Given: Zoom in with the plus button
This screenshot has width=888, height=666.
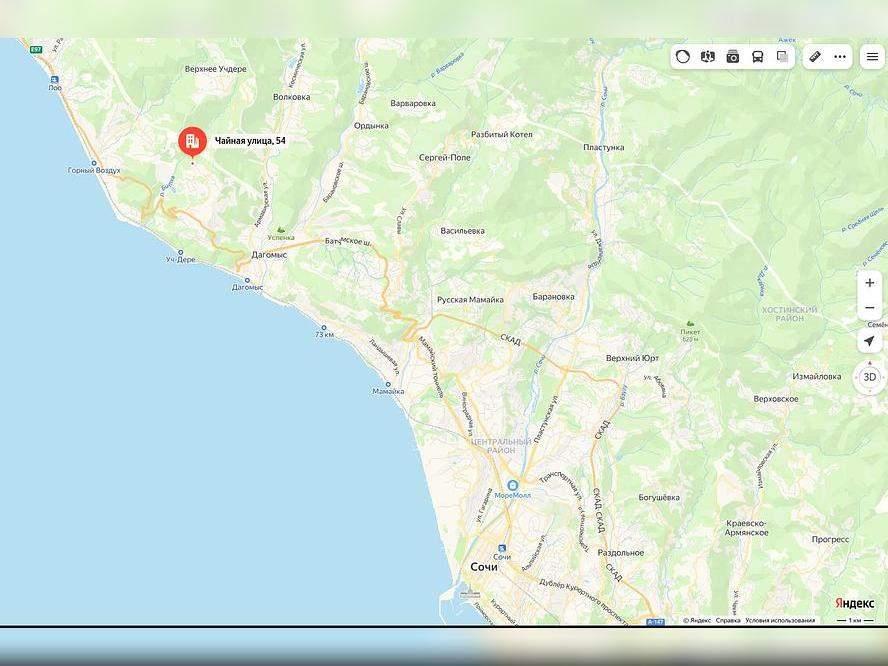Looking at the screenshot, I should coord(869,283).
